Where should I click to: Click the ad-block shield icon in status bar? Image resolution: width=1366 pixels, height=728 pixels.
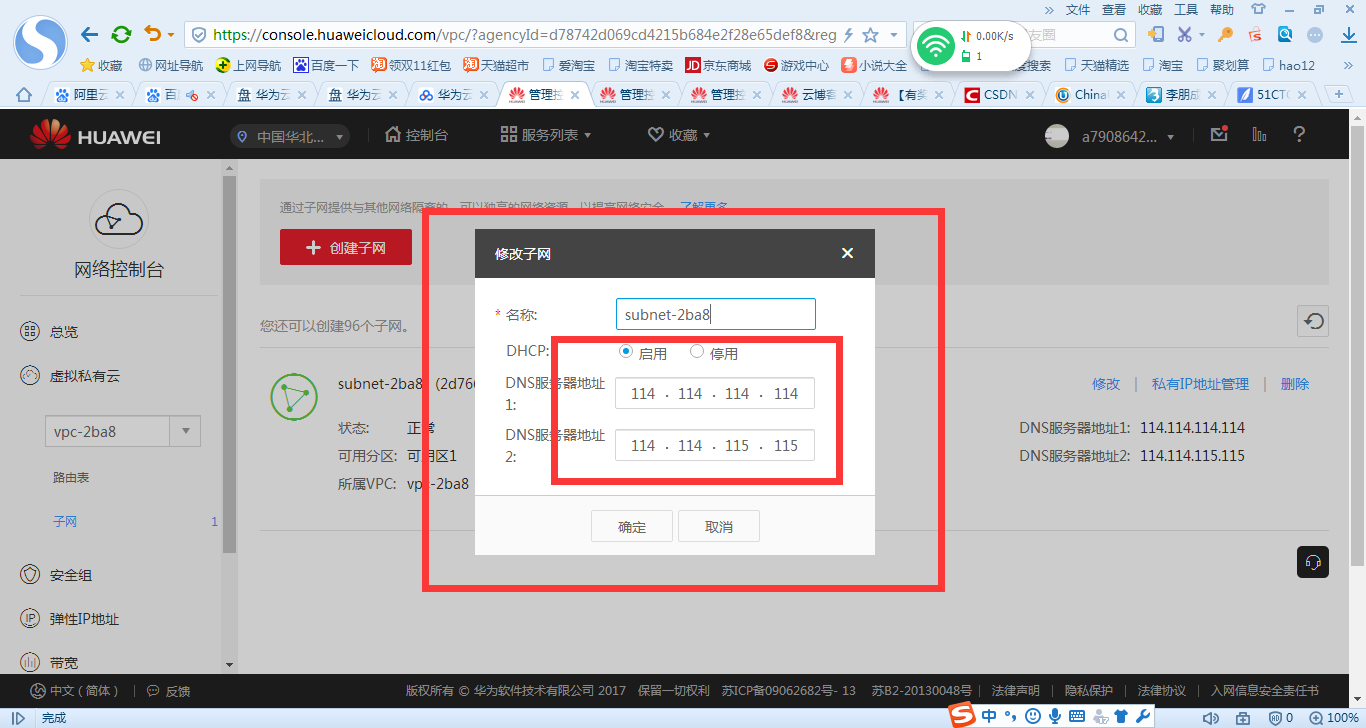(1276, 718)
